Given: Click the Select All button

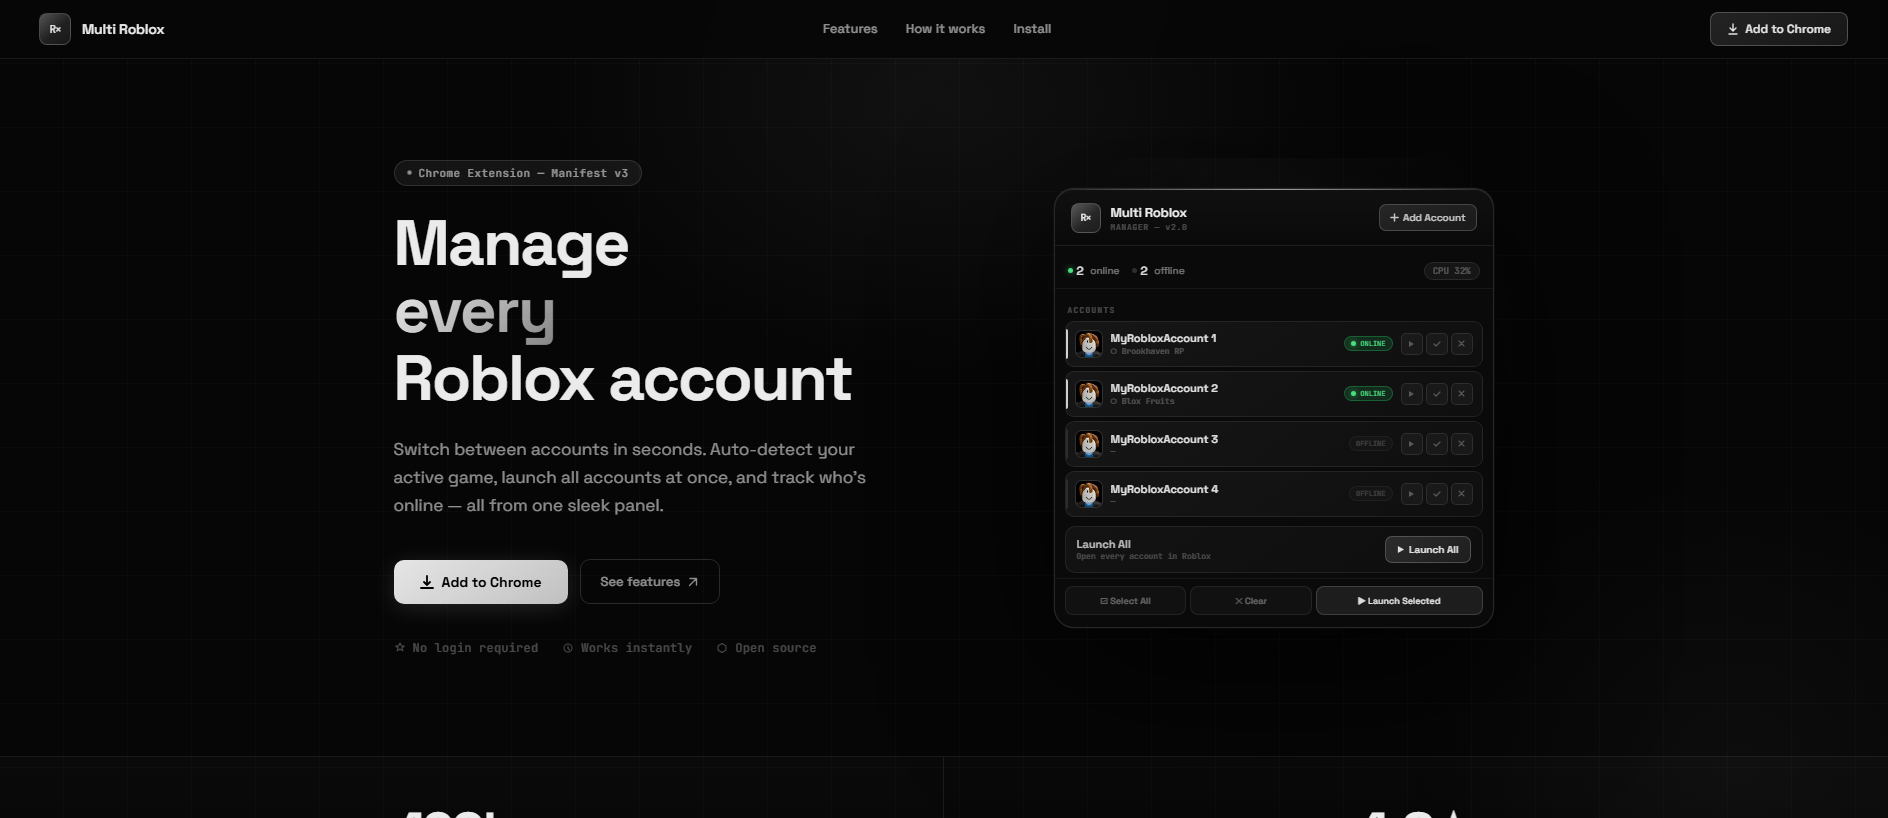Looking at the screenshot, I should tap(1125, 601).
